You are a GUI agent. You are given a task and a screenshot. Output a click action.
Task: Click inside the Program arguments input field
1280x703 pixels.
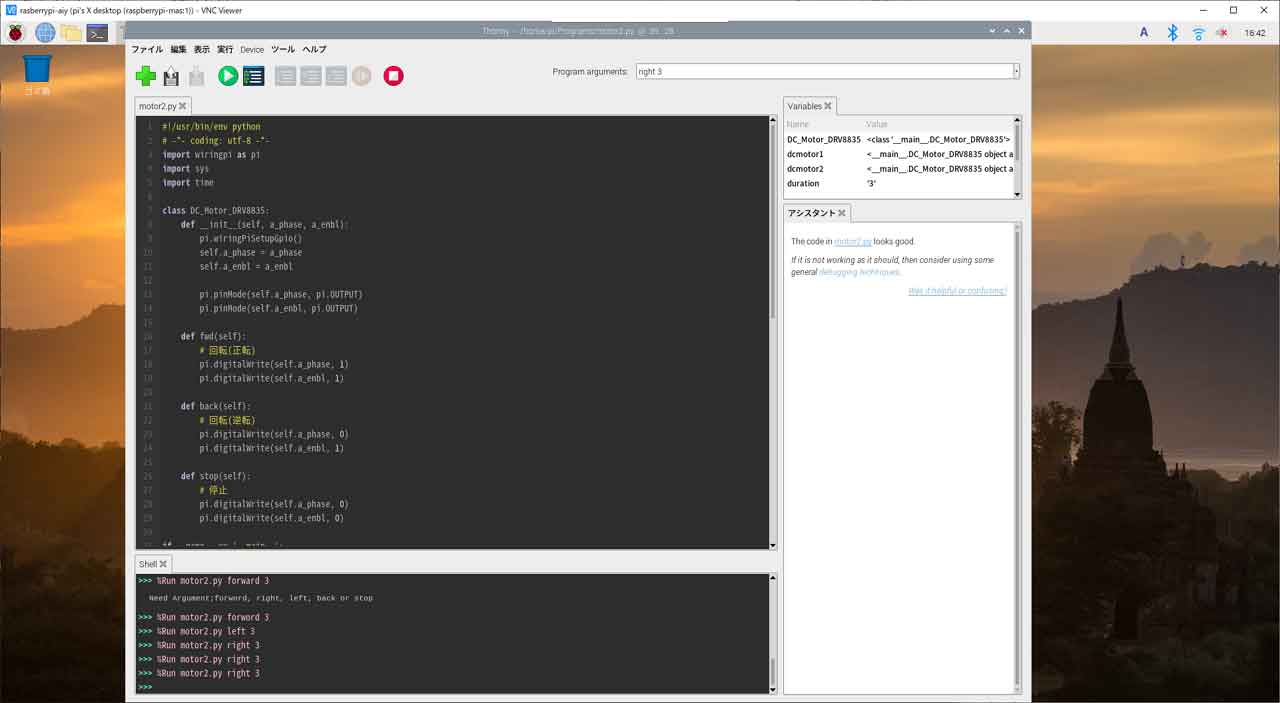click(820, 71)
